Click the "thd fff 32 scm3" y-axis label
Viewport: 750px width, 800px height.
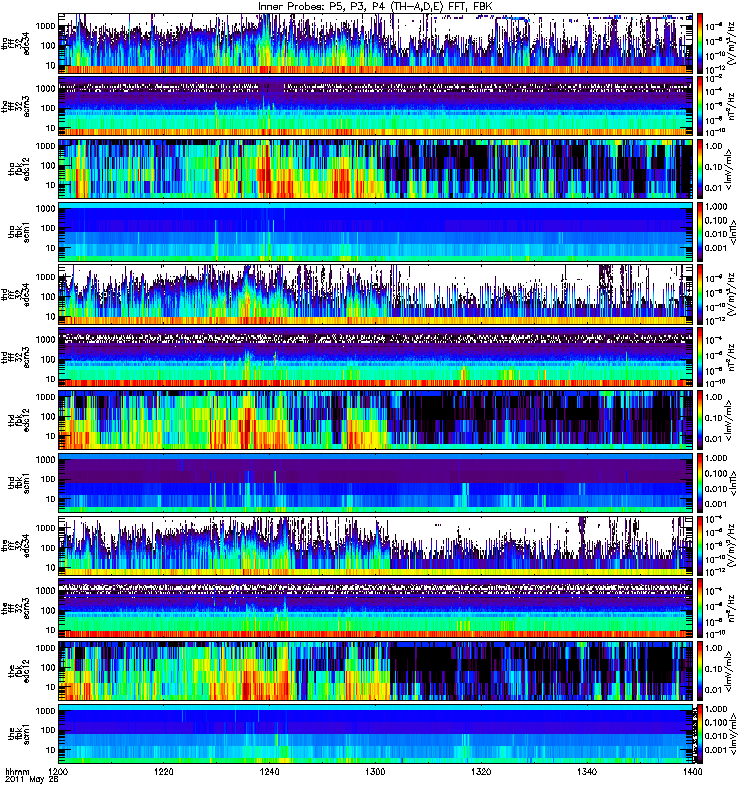point(16,357)
